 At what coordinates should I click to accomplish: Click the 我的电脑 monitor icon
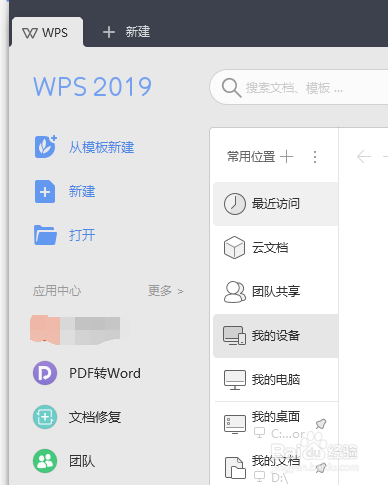(x=235, y=380)
